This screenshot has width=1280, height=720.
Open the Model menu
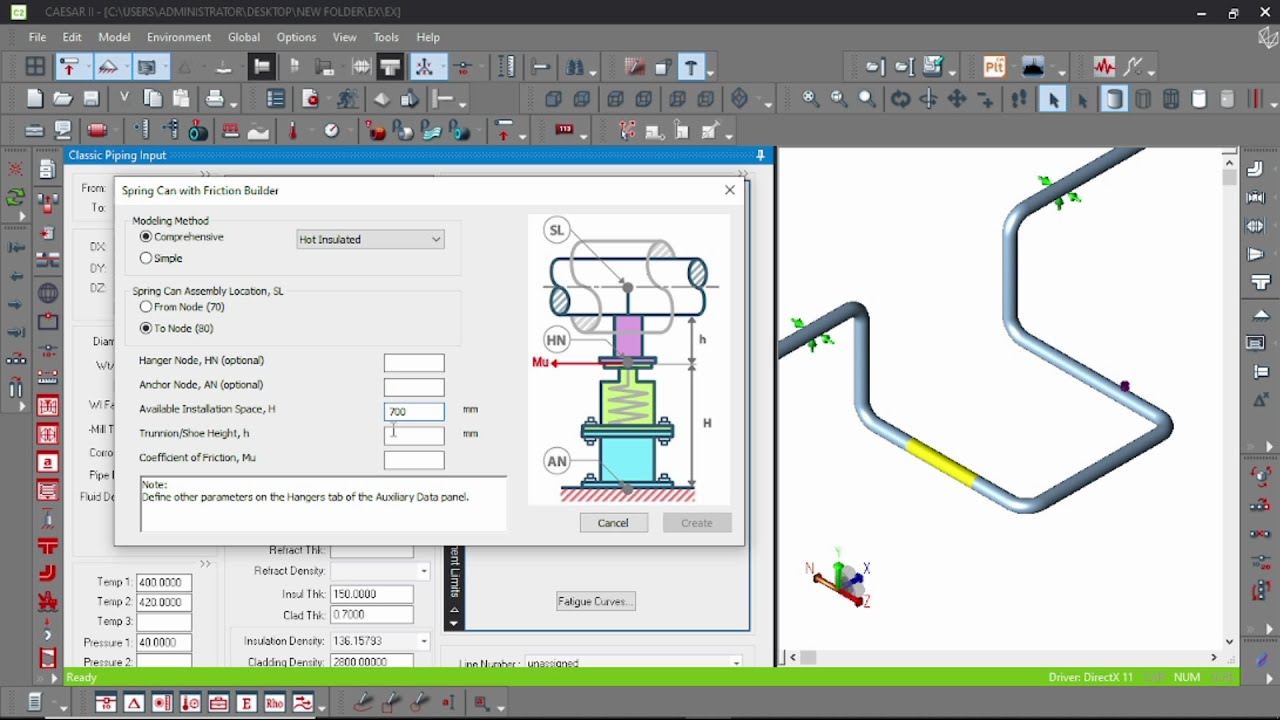[x=114, y=37]
